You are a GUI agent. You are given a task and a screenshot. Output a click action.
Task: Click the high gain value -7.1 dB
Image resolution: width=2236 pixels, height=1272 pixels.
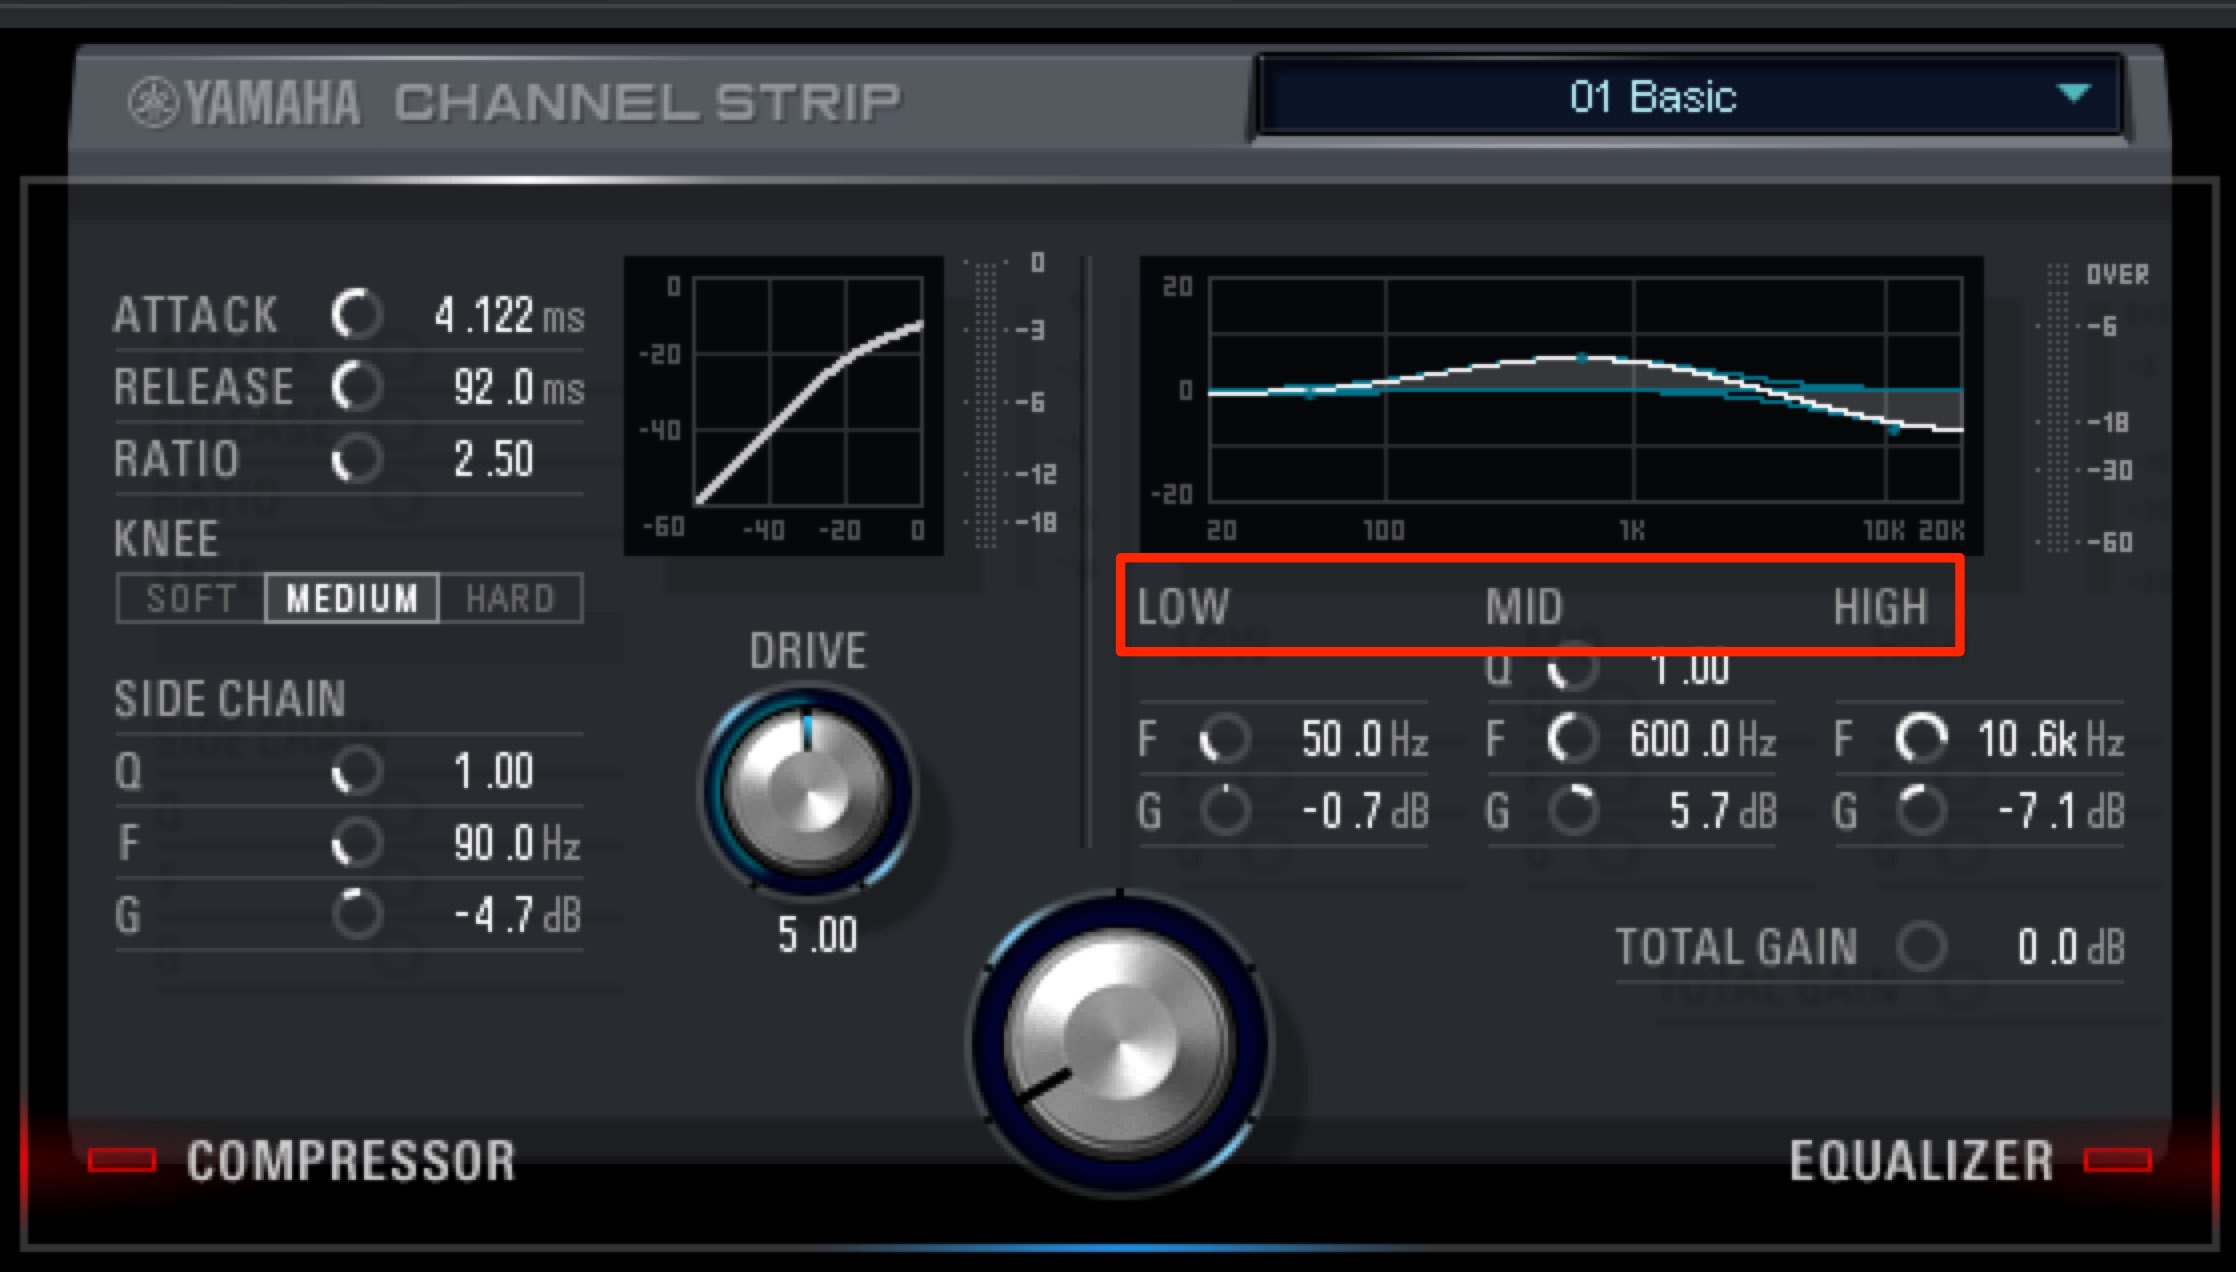pyautogui.click(x=2061, y=811)
